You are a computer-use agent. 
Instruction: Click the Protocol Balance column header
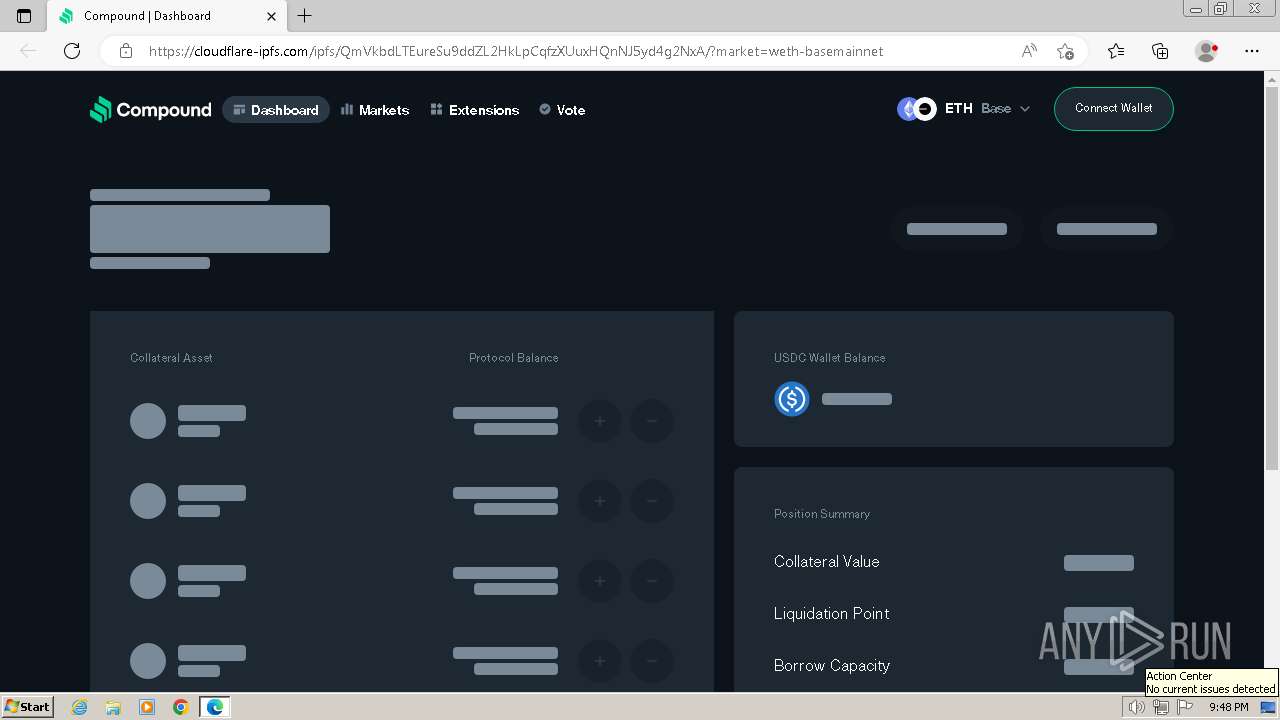pyautogui.click(x=513, y=358)
